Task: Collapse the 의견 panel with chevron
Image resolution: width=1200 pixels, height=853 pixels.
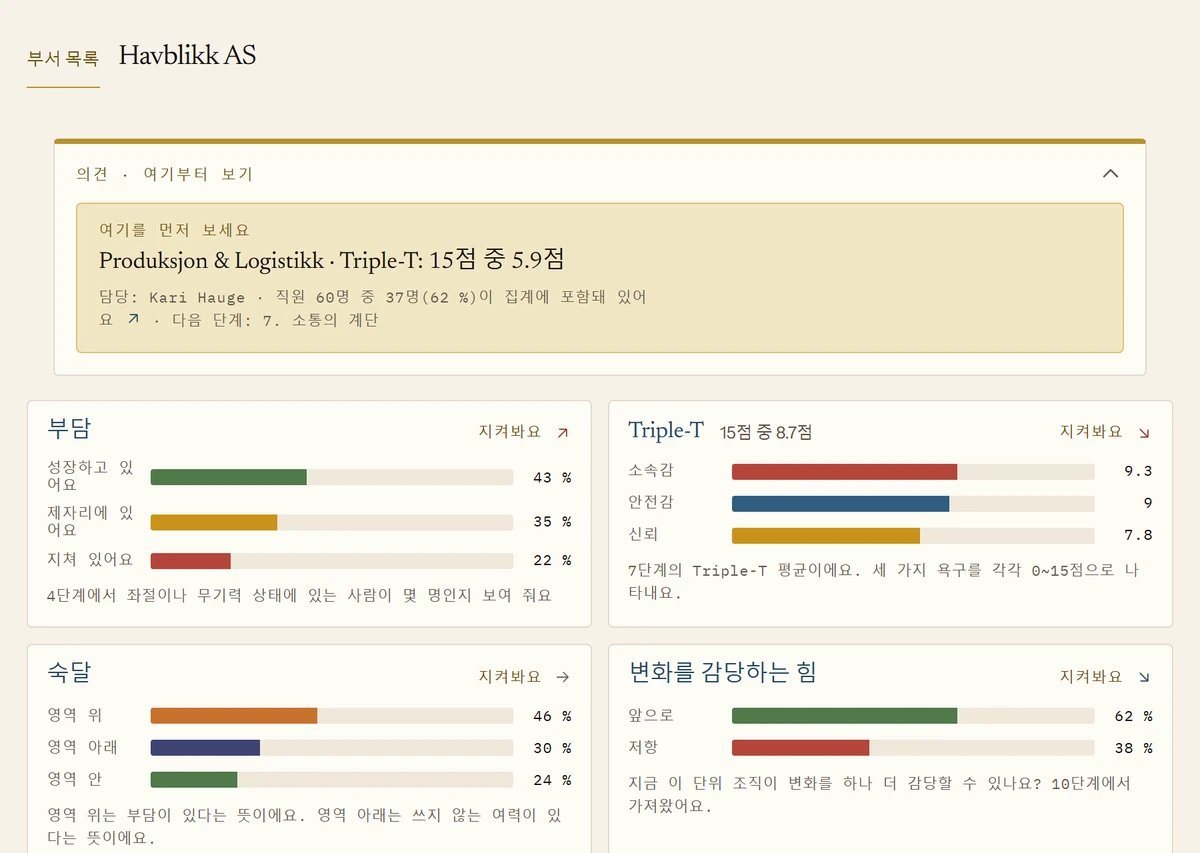Action: [1110, 173]
